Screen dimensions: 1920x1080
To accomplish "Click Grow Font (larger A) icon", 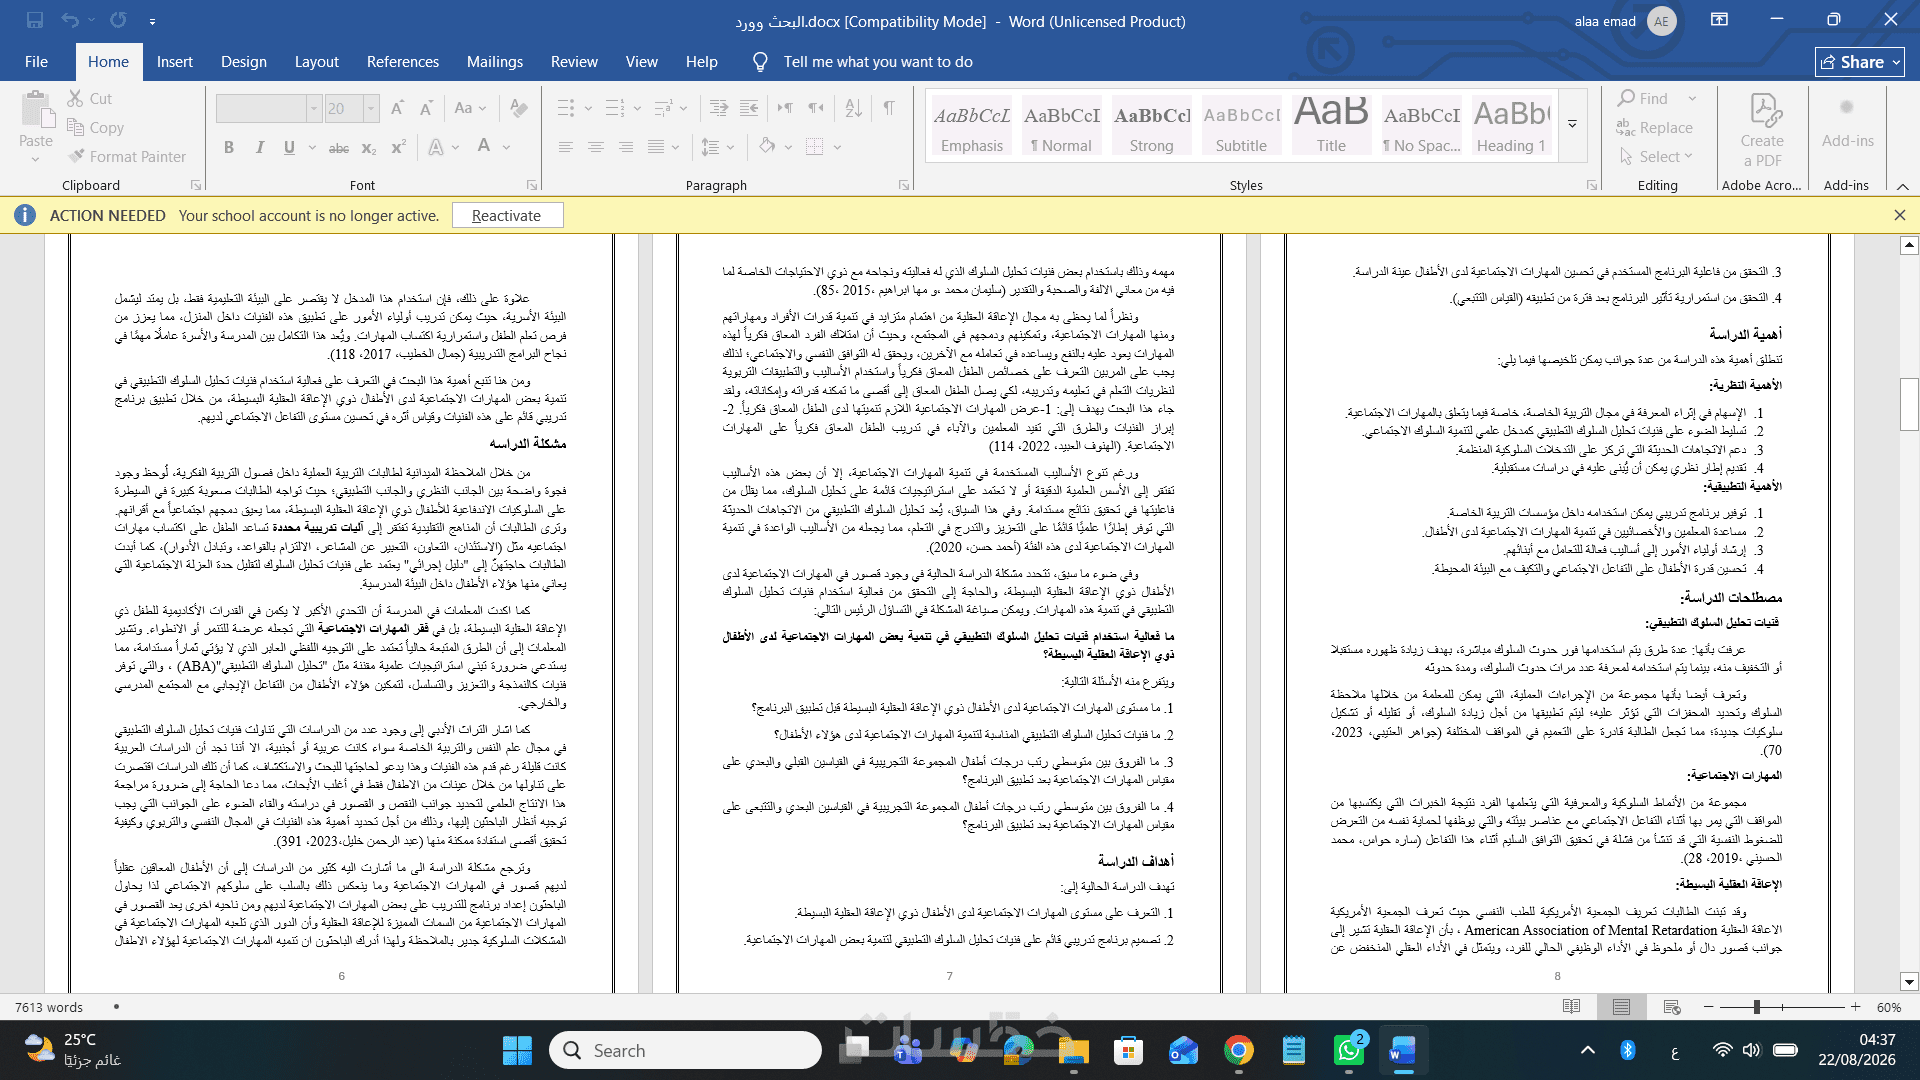I will point(397,108).
